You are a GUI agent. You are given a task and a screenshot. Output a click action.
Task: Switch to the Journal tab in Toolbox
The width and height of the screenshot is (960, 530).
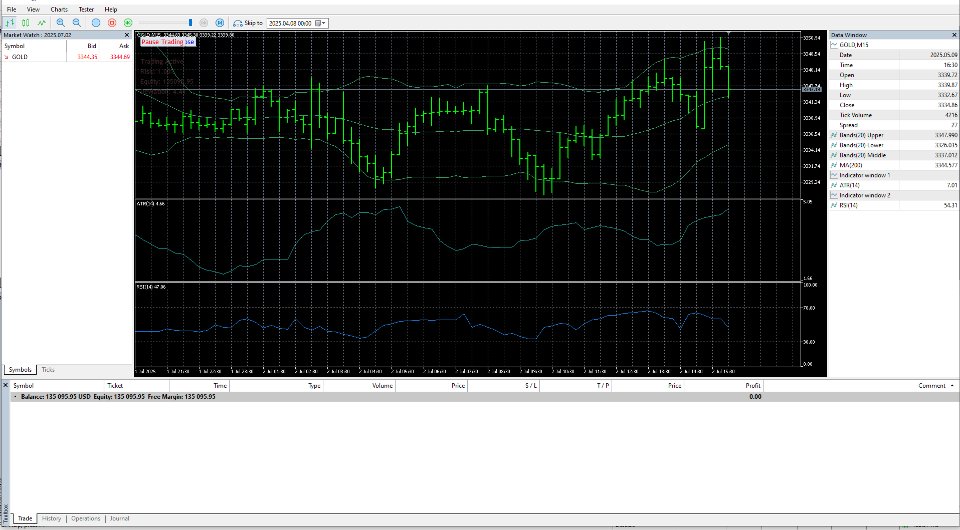pos(119,518)
